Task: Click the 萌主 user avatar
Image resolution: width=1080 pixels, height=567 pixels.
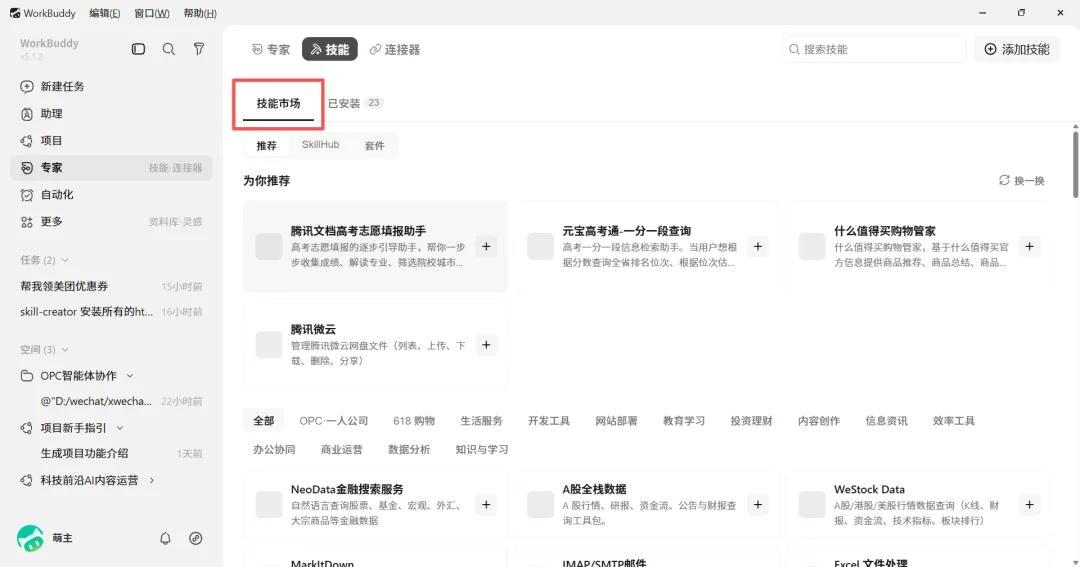Action: pos(30,538)
